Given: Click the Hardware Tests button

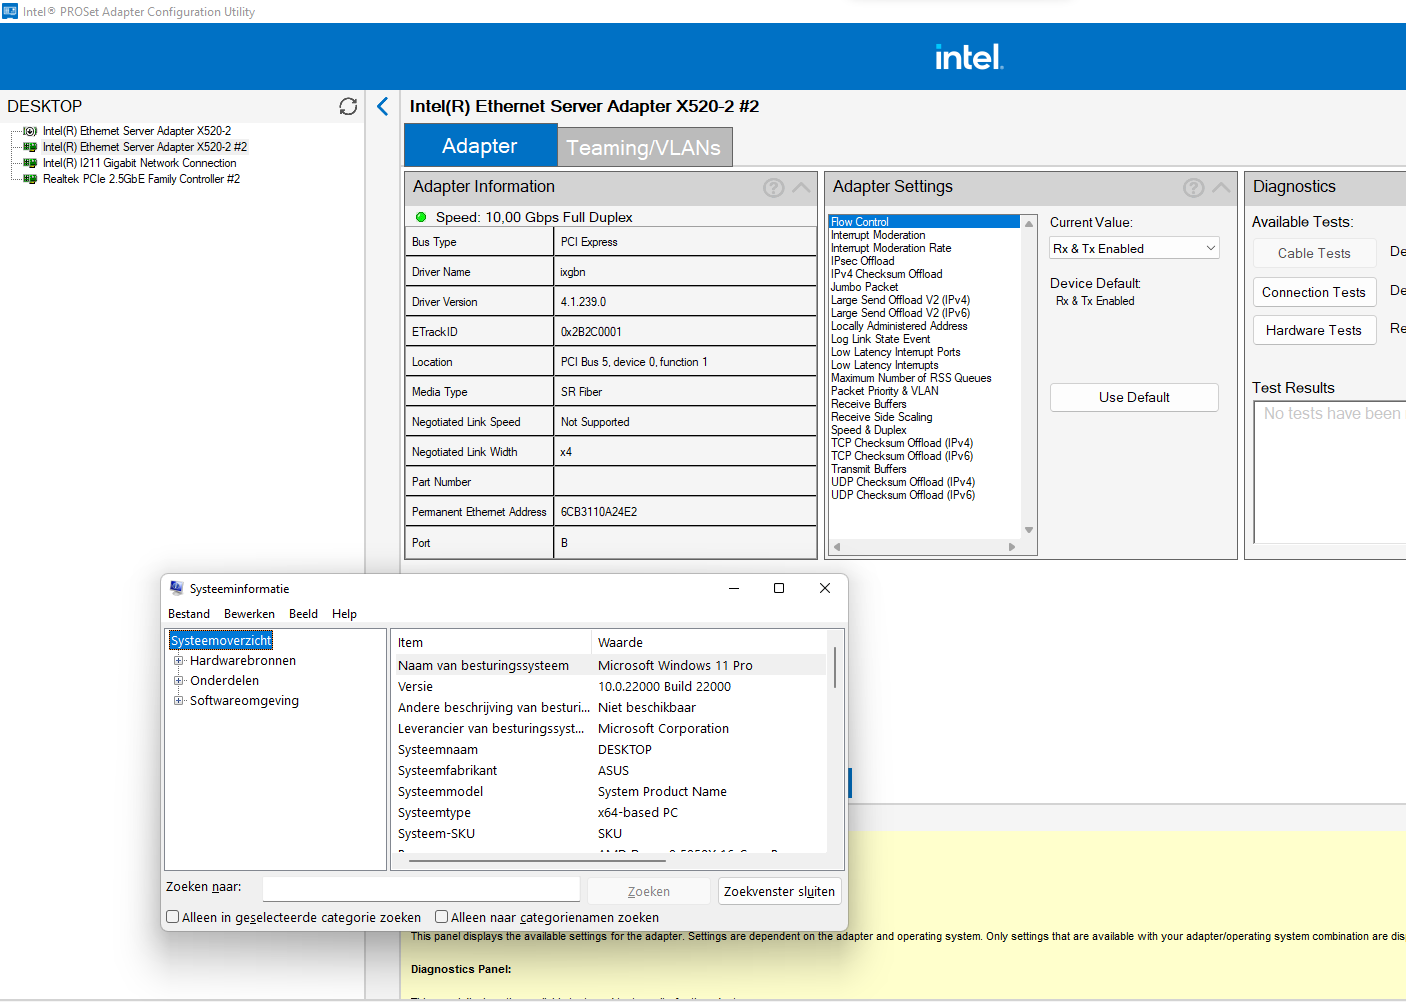Looking at the screenshot, I should coord(1314,330).
